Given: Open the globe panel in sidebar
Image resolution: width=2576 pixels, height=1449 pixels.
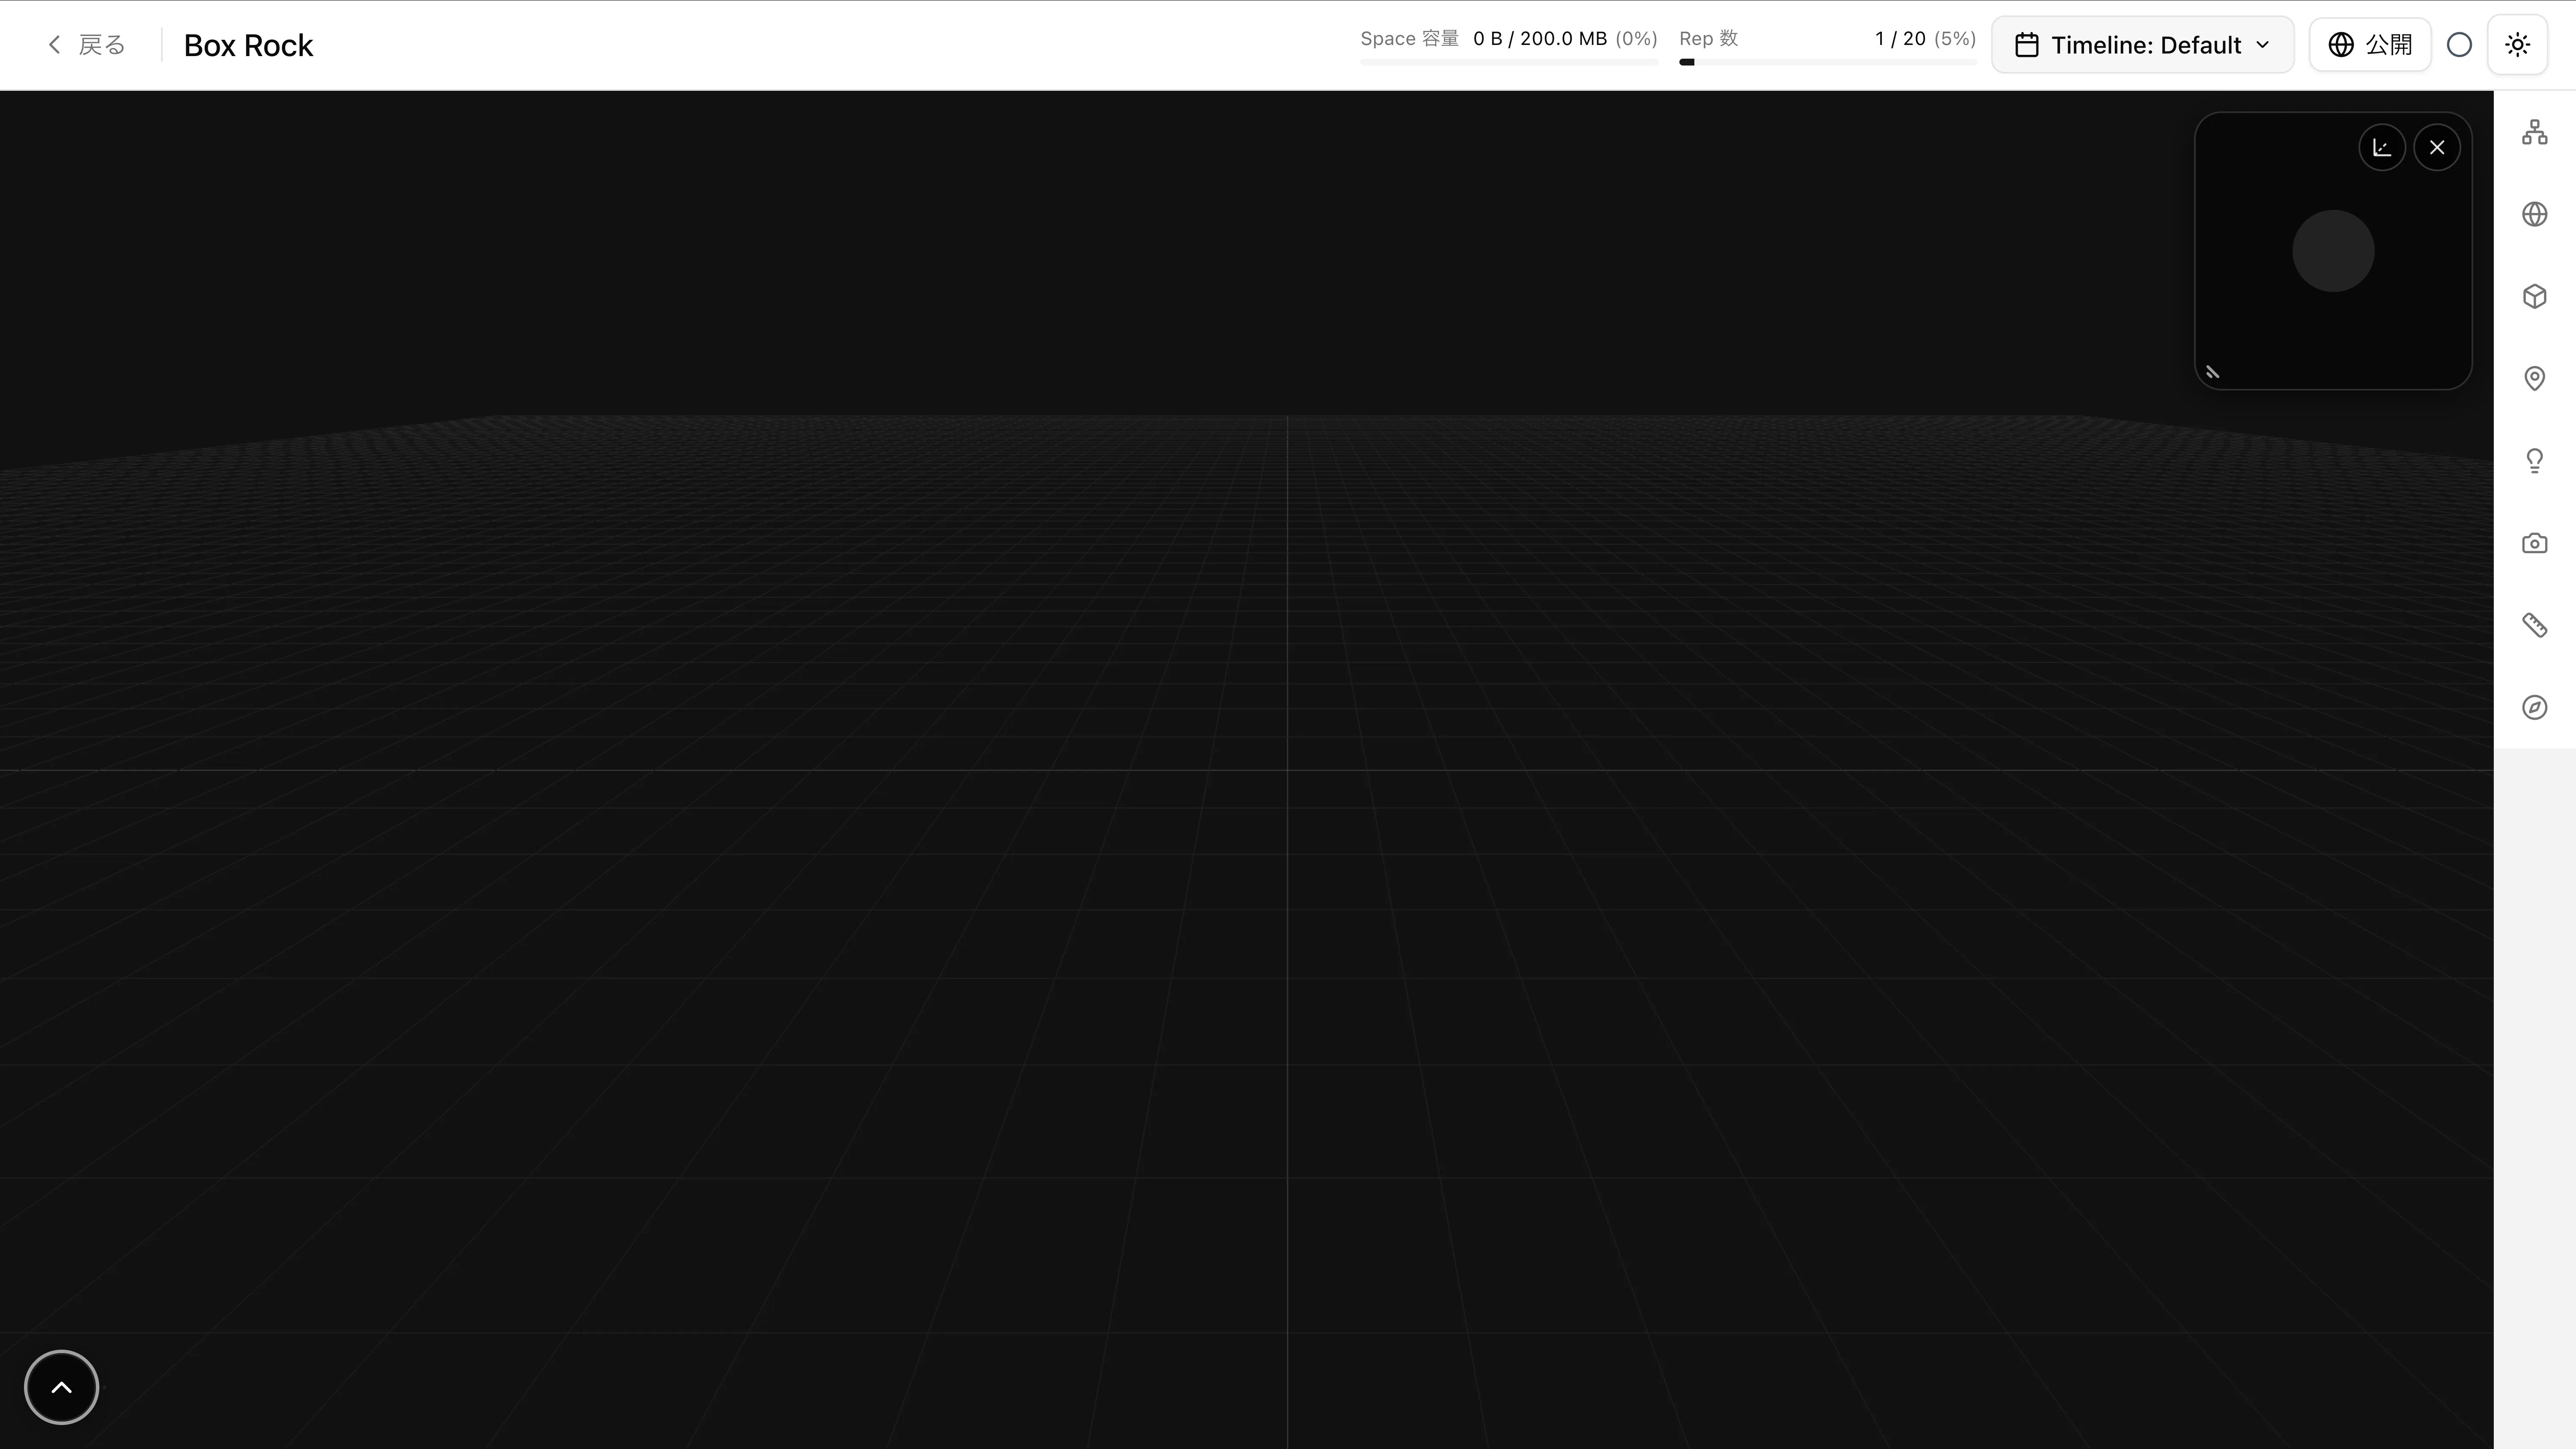Looking at the screenshot, I should point(2534,214).
